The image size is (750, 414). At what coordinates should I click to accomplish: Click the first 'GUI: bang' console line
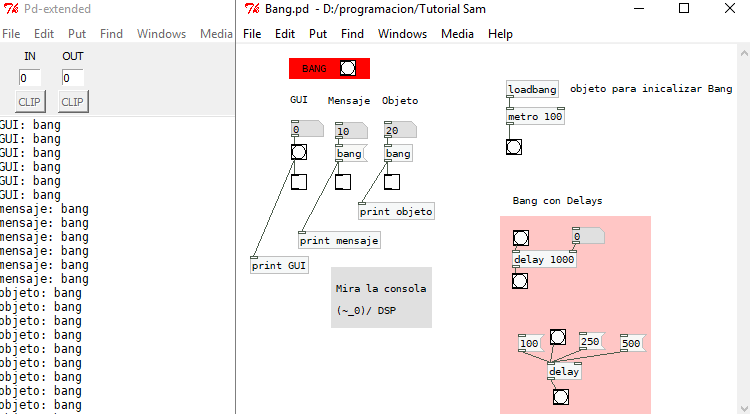tap(30, 125)
